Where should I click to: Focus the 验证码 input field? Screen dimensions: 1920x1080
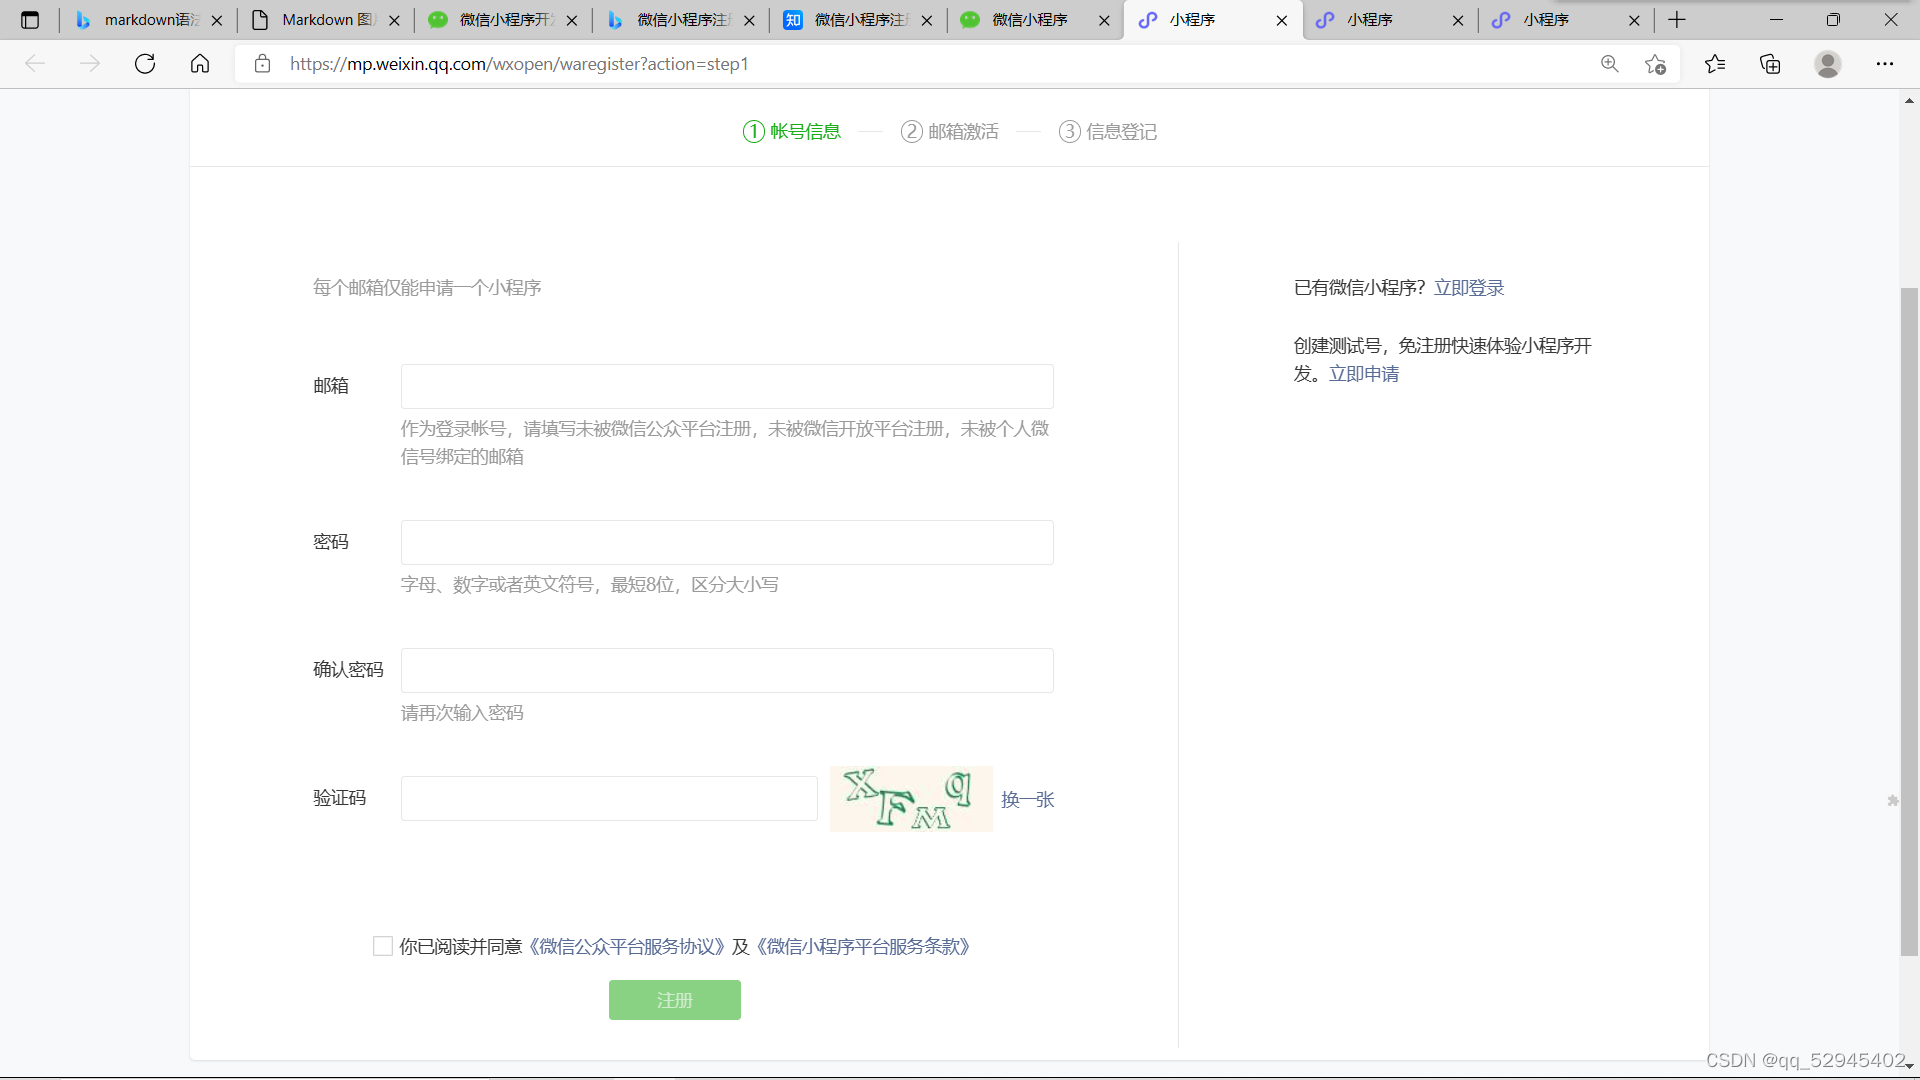click(609, 798)
